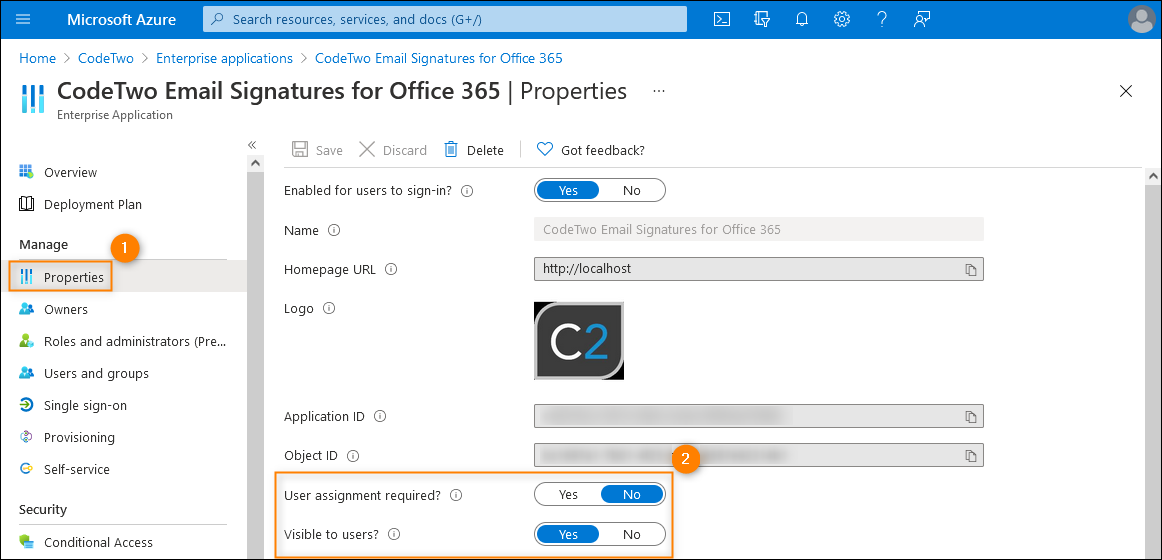Copy the Object ID value
Screen dimensions: 1162x560
pos(971,455)
